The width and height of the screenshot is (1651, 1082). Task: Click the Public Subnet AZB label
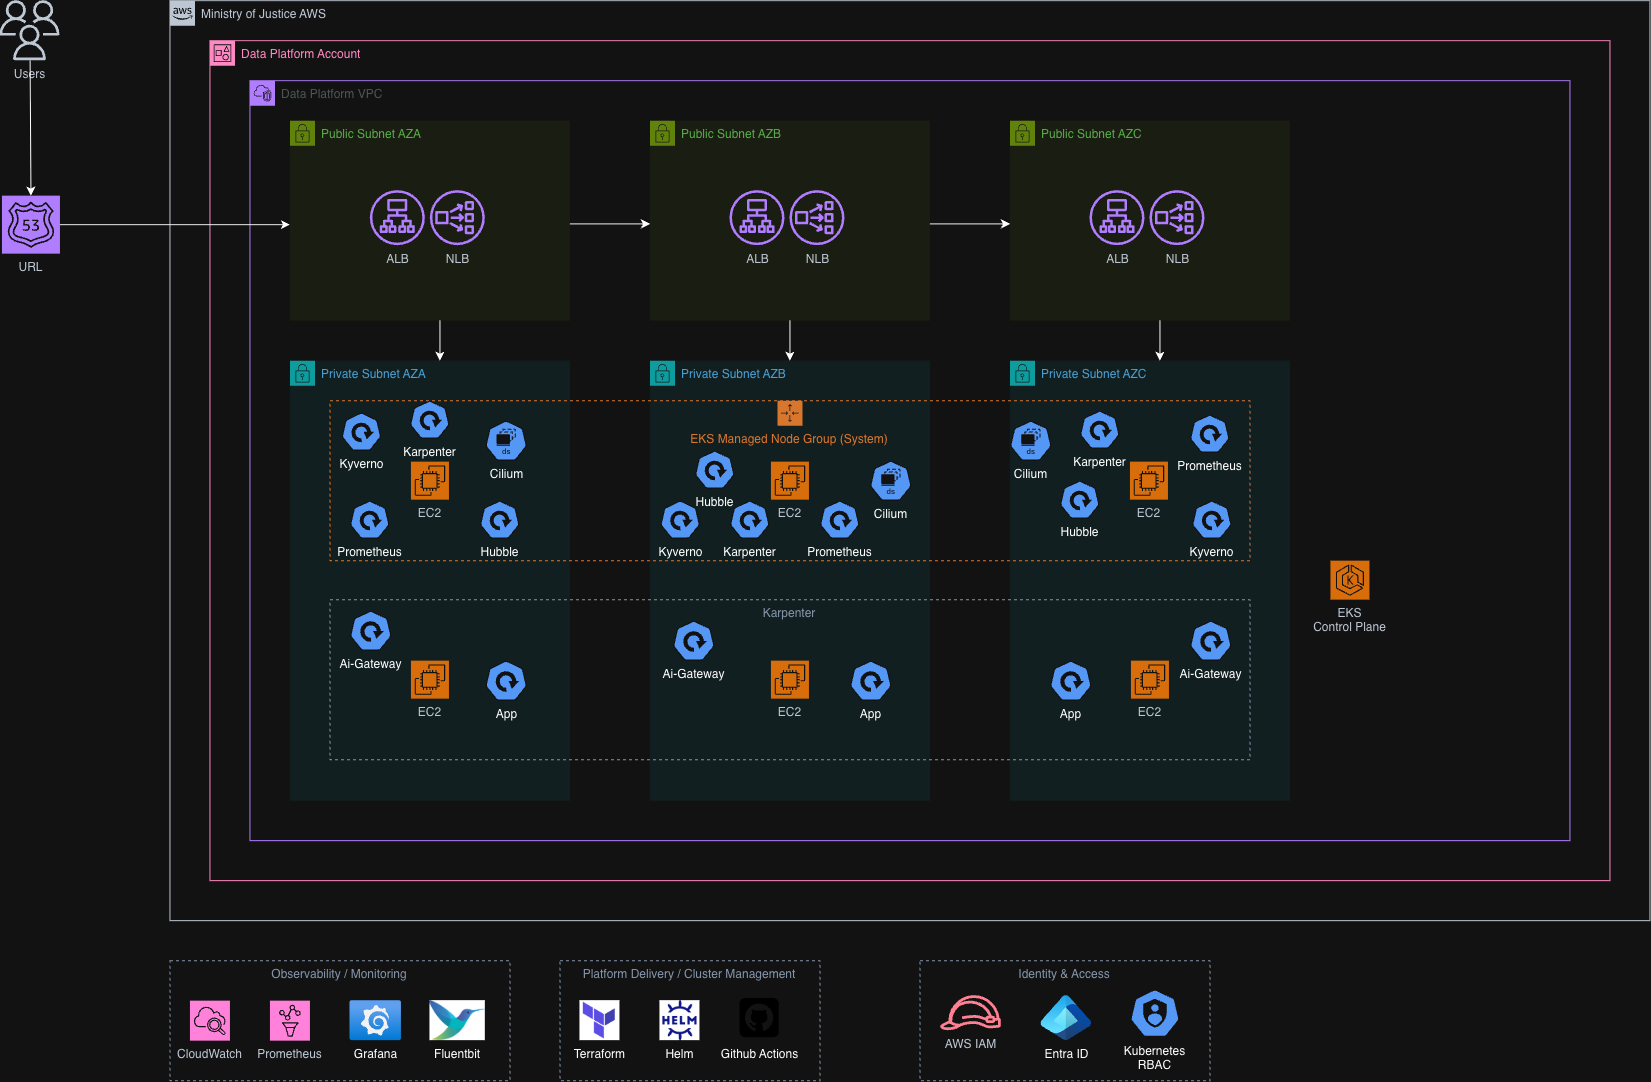(731, 134)
